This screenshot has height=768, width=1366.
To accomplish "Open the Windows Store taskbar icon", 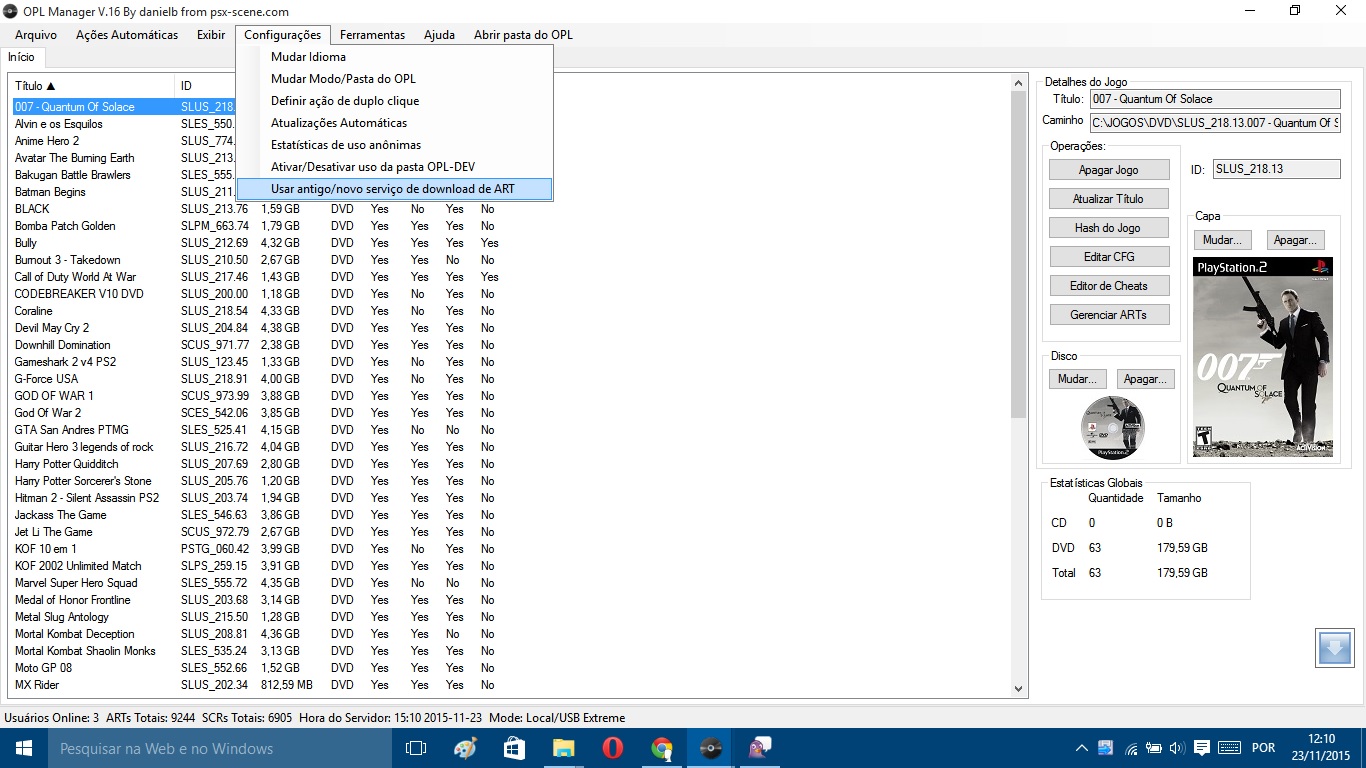I will pyautogui.click(x=515, y=748).
